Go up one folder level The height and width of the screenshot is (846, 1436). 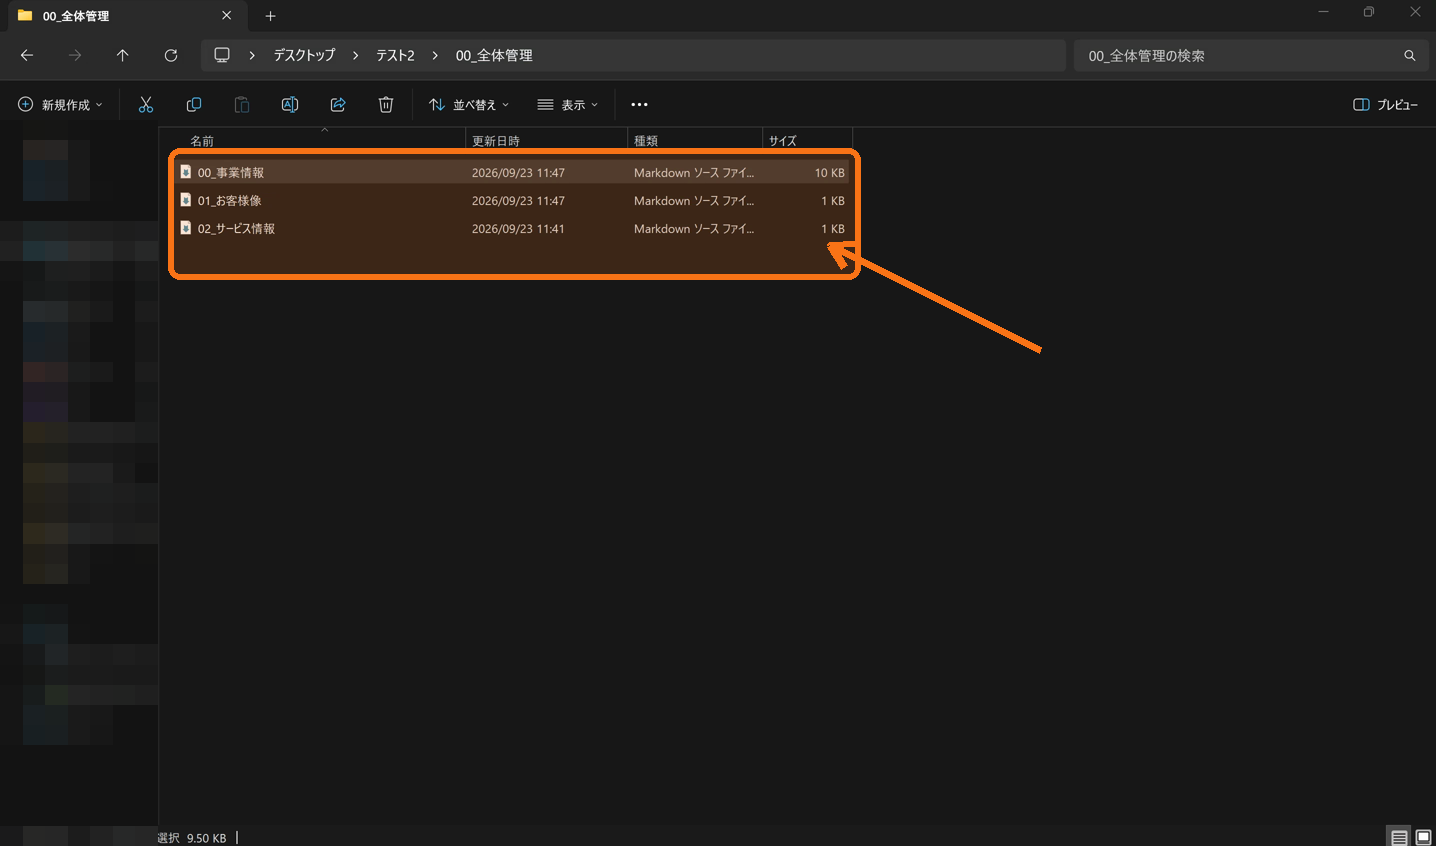(x=123, y=56)
